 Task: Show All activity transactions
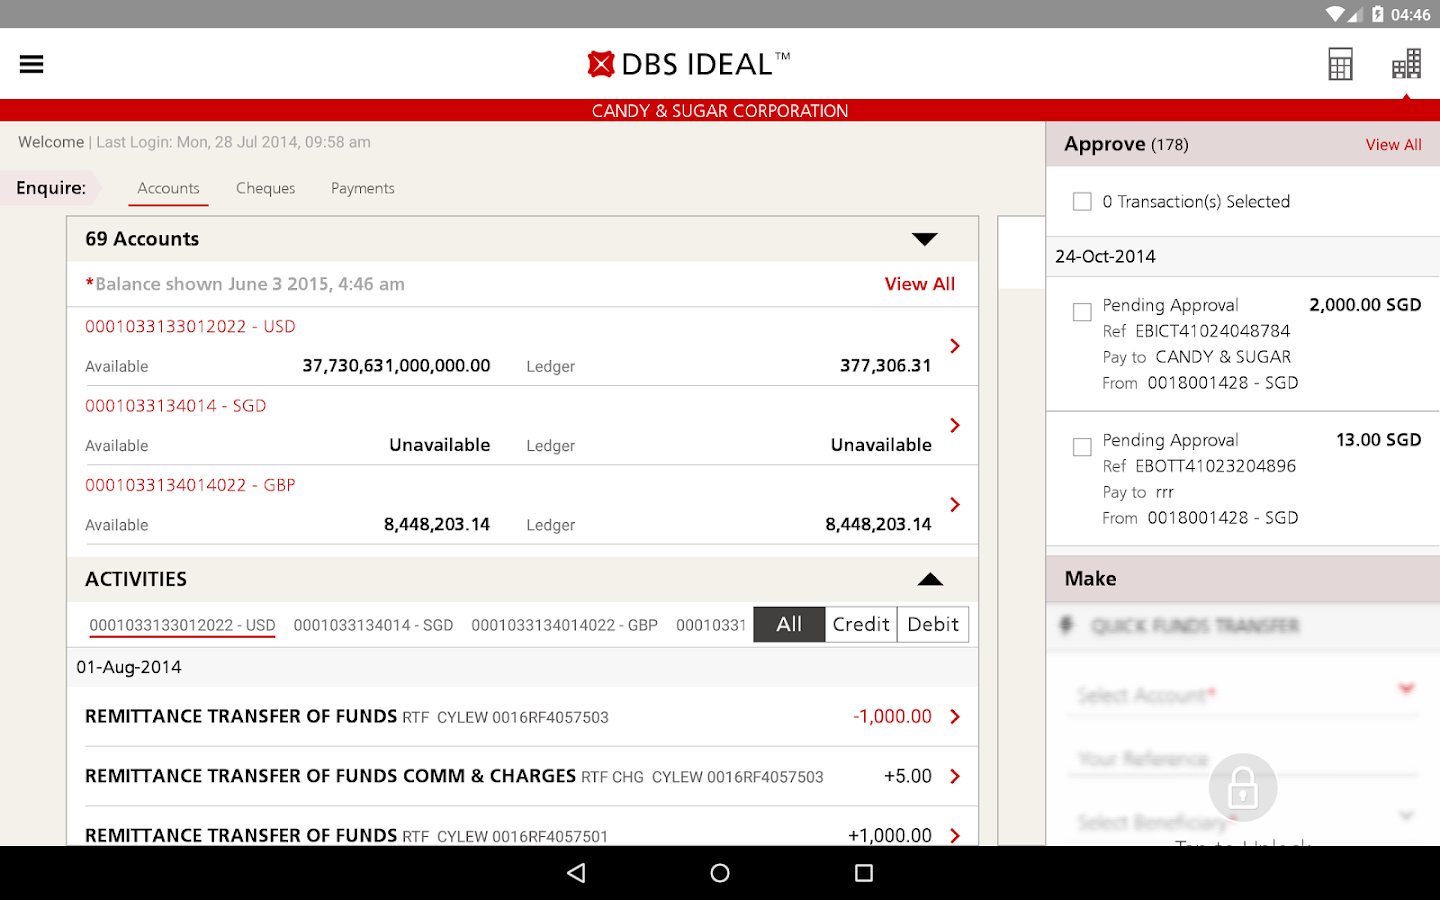click(789, 624)
